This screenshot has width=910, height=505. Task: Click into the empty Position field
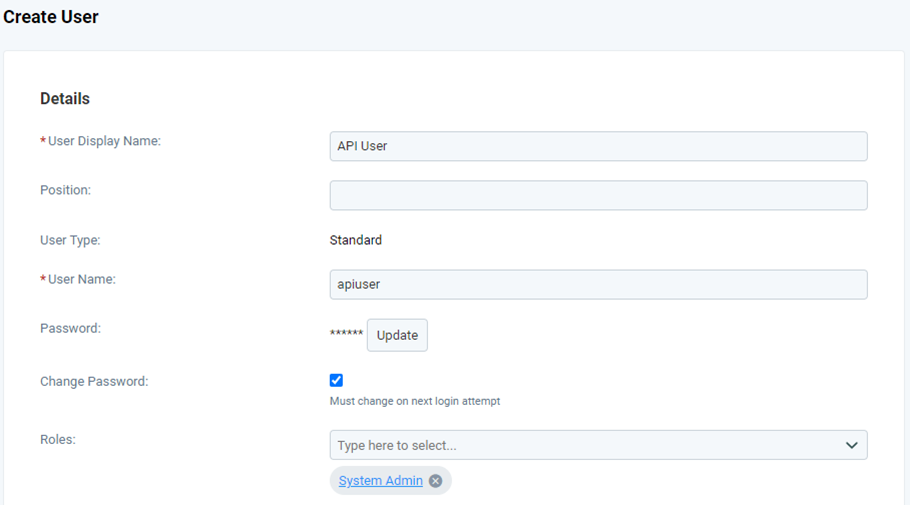pyautogui.click(x=598, y=195)
